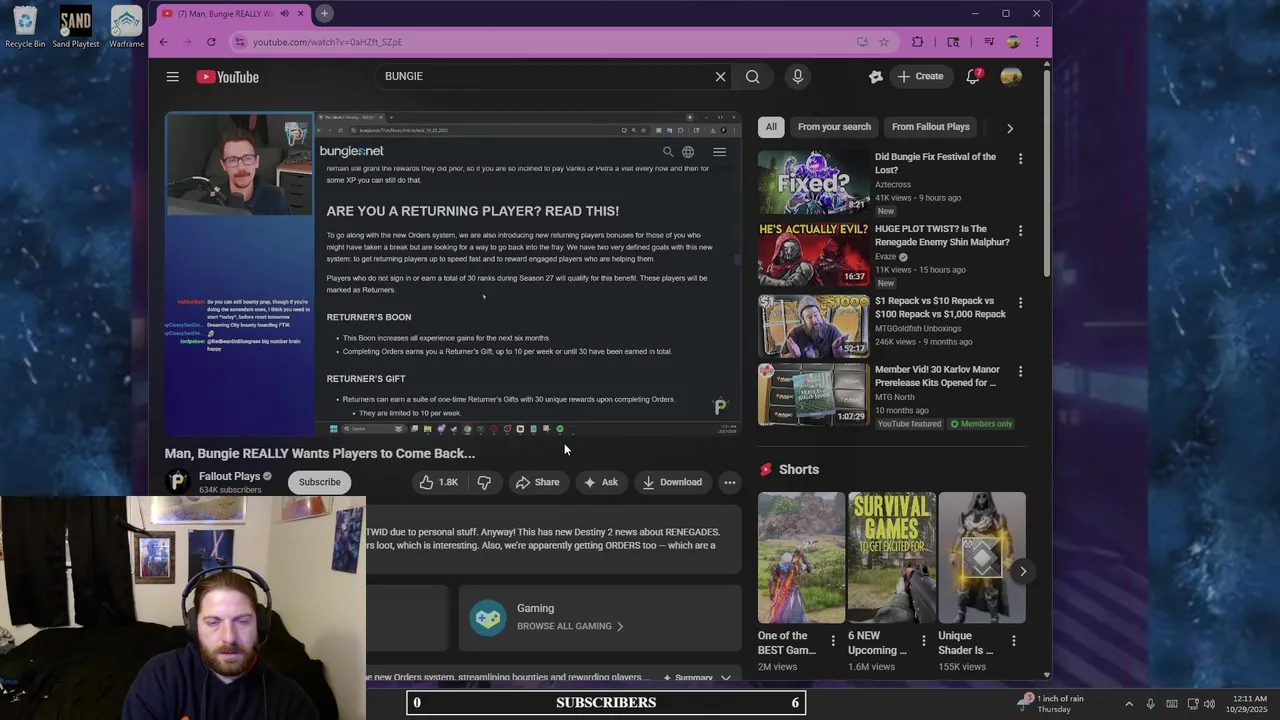Go to YouTube home via logo
Screen dimensions: 1280x720
tap(228, 77)
